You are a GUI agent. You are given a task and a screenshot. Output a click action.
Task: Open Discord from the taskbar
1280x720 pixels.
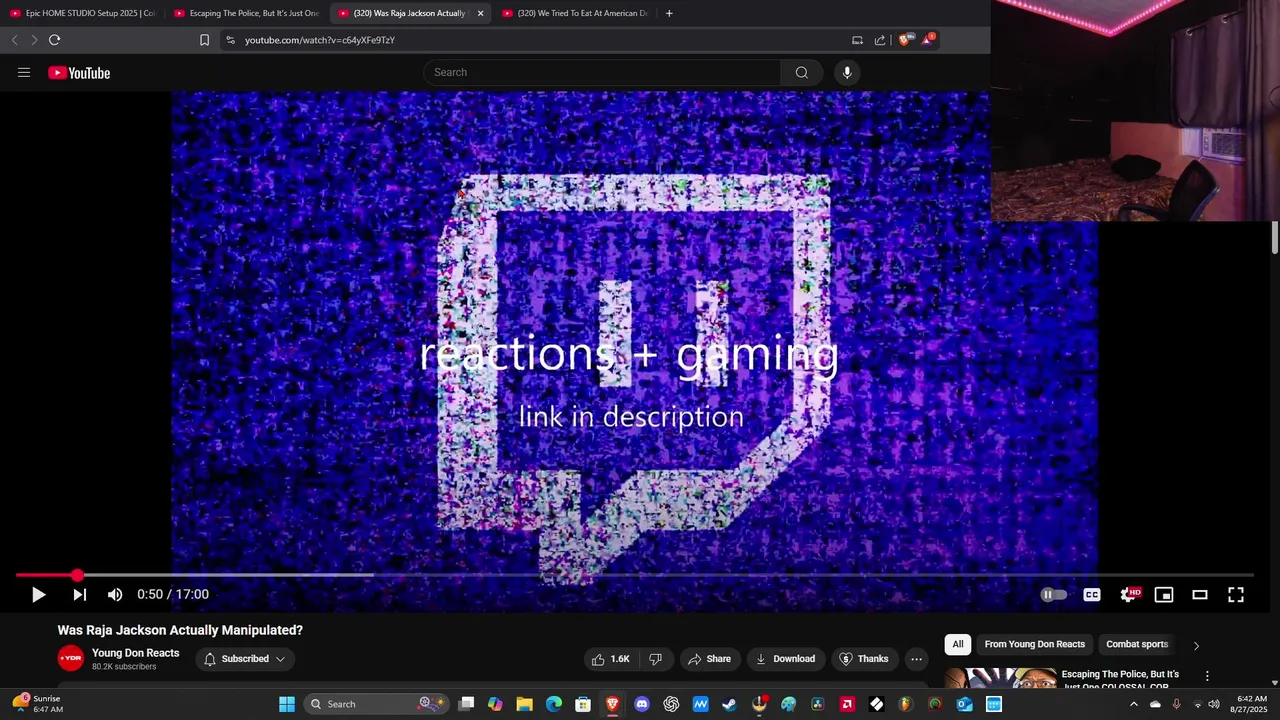coord(642,704)
